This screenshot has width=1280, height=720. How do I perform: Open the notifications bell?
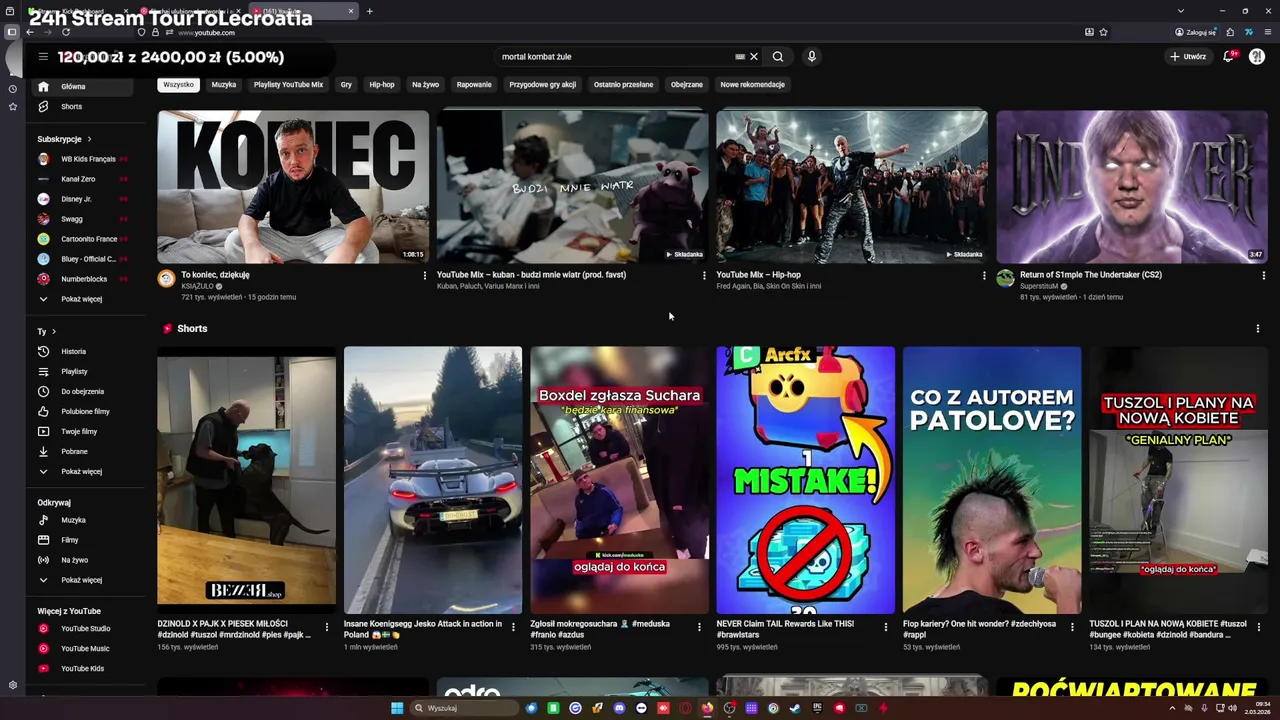point(1229,57)
